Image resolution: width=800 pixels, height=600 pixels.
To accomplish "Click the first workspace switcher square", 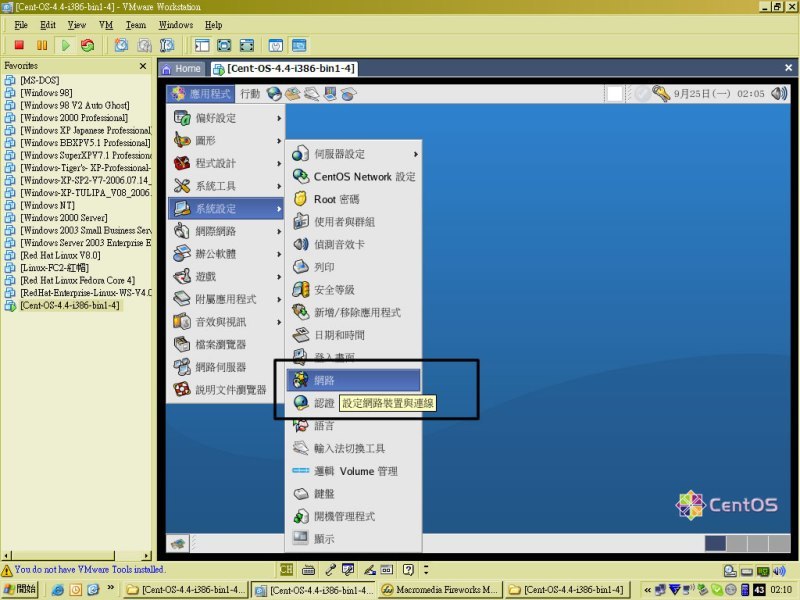I will (x=715, y=543).
